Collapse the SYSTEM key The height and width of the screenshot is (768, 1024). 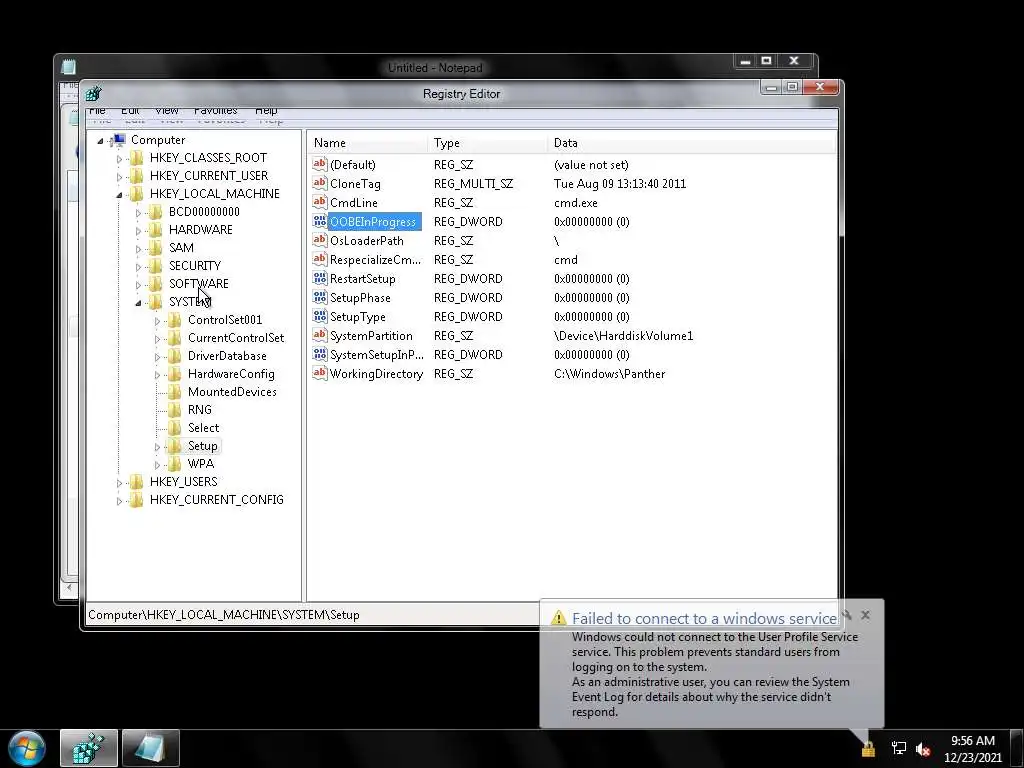138,302
